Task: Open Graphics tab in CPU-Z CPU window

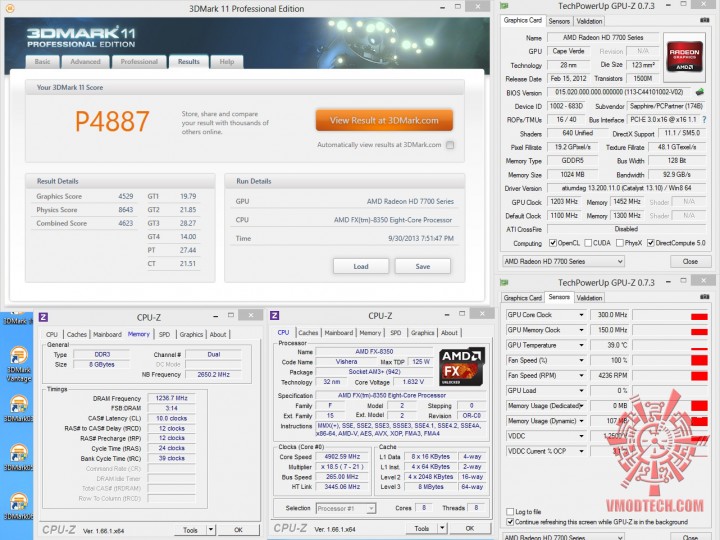Action: pyautogui.click(x=422, y=332)
